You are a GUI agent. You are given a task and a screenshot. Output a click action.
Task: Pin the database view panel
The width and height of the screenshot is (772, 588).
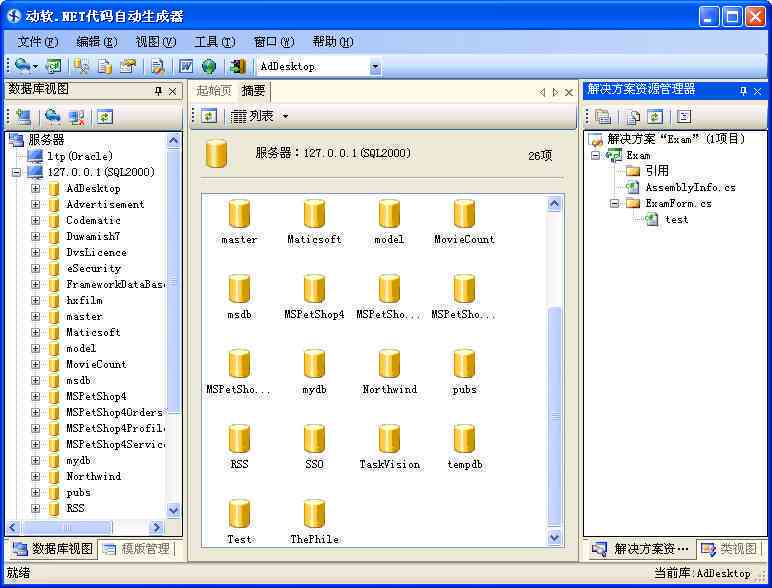coord(158,91)
